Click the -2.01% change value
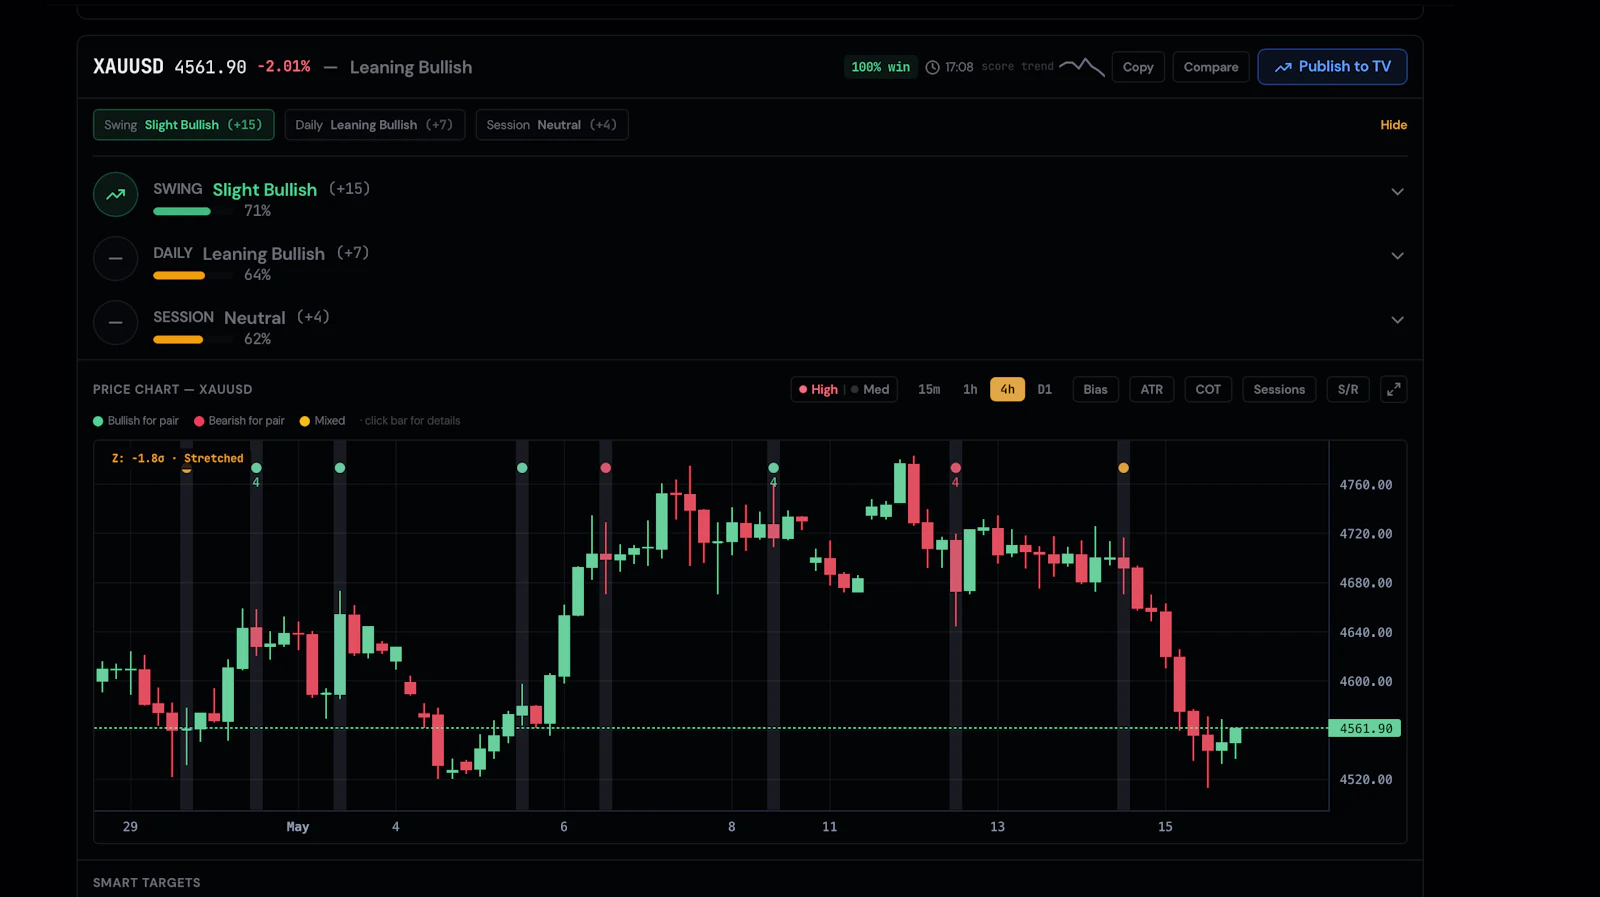The width and height of the screenshot is (1600, 897). coord(284,66)
